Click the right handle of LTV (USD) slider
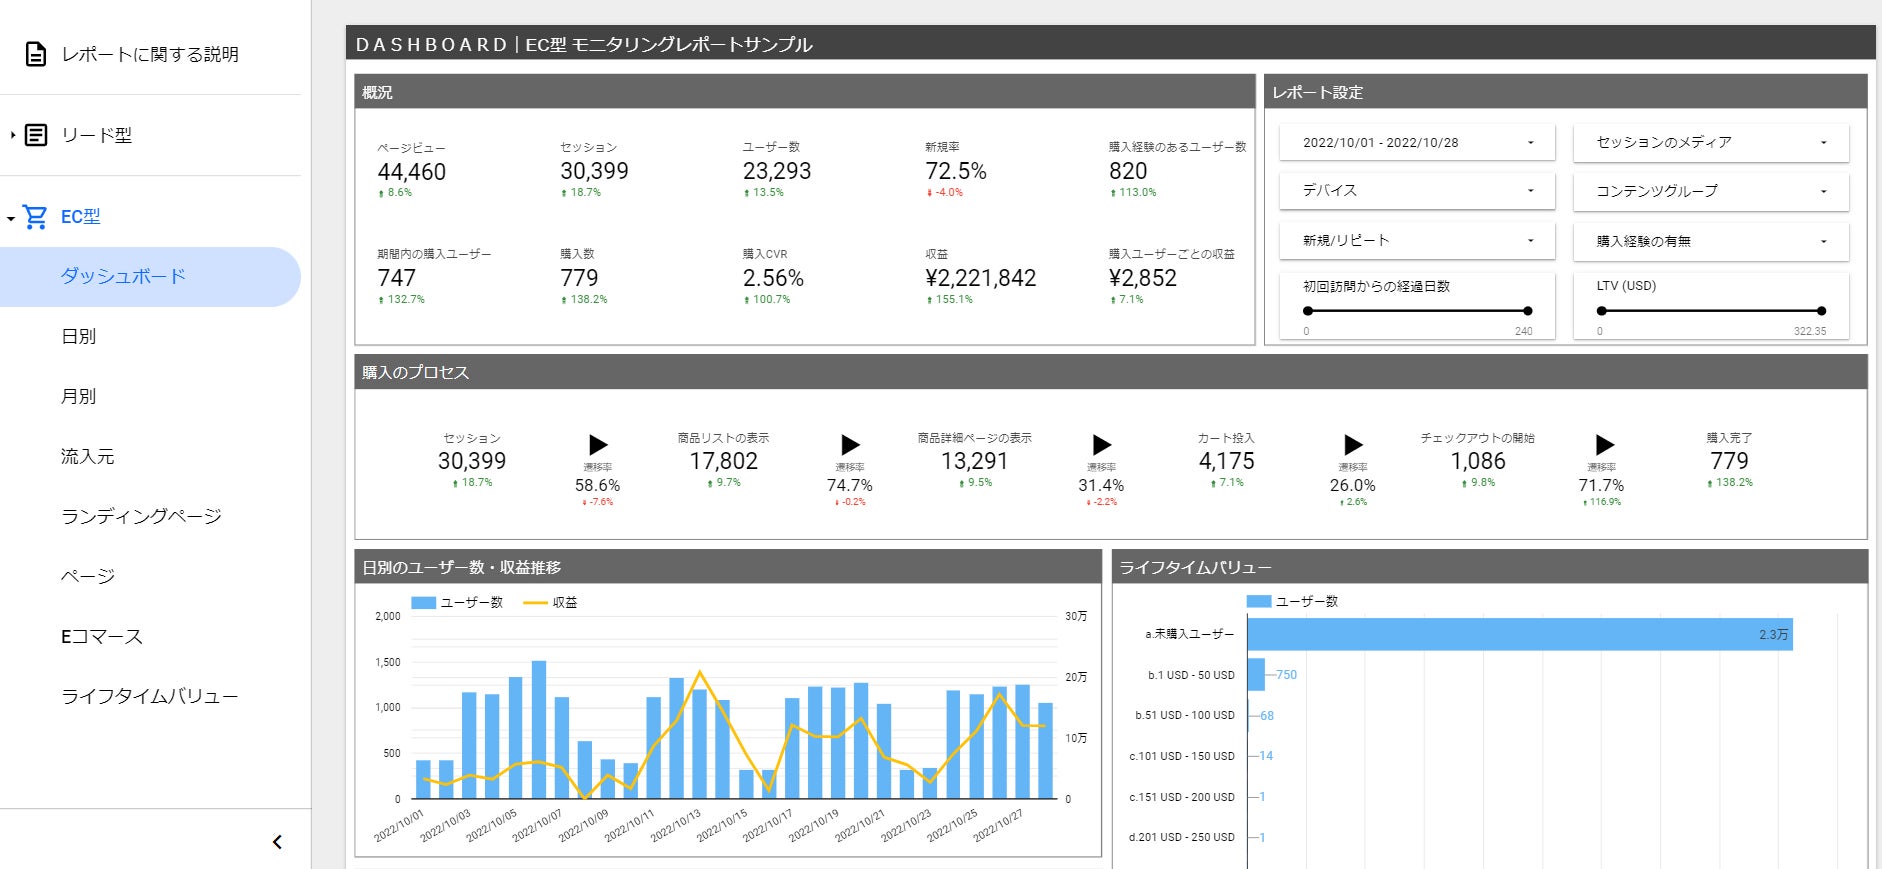This screenshot has height=869, width=1882. click(x=1821, y=311)
